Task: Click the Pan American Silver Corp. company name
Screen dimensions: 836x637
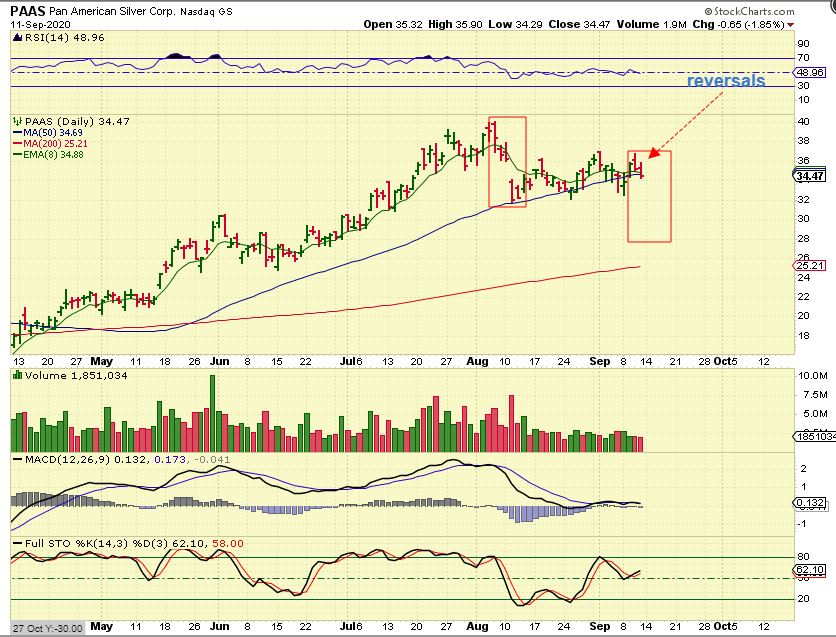Action: pos(112,11)
